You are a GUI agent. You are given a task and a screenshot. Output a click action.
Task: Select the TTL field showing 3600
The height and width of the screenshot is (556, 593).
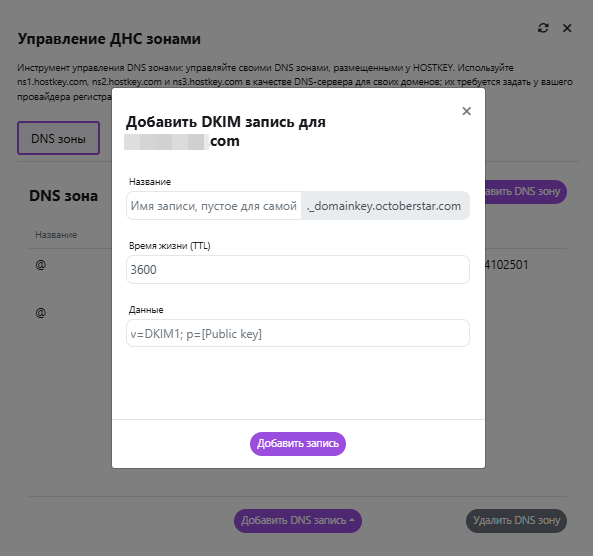click(x=298, y=269)
